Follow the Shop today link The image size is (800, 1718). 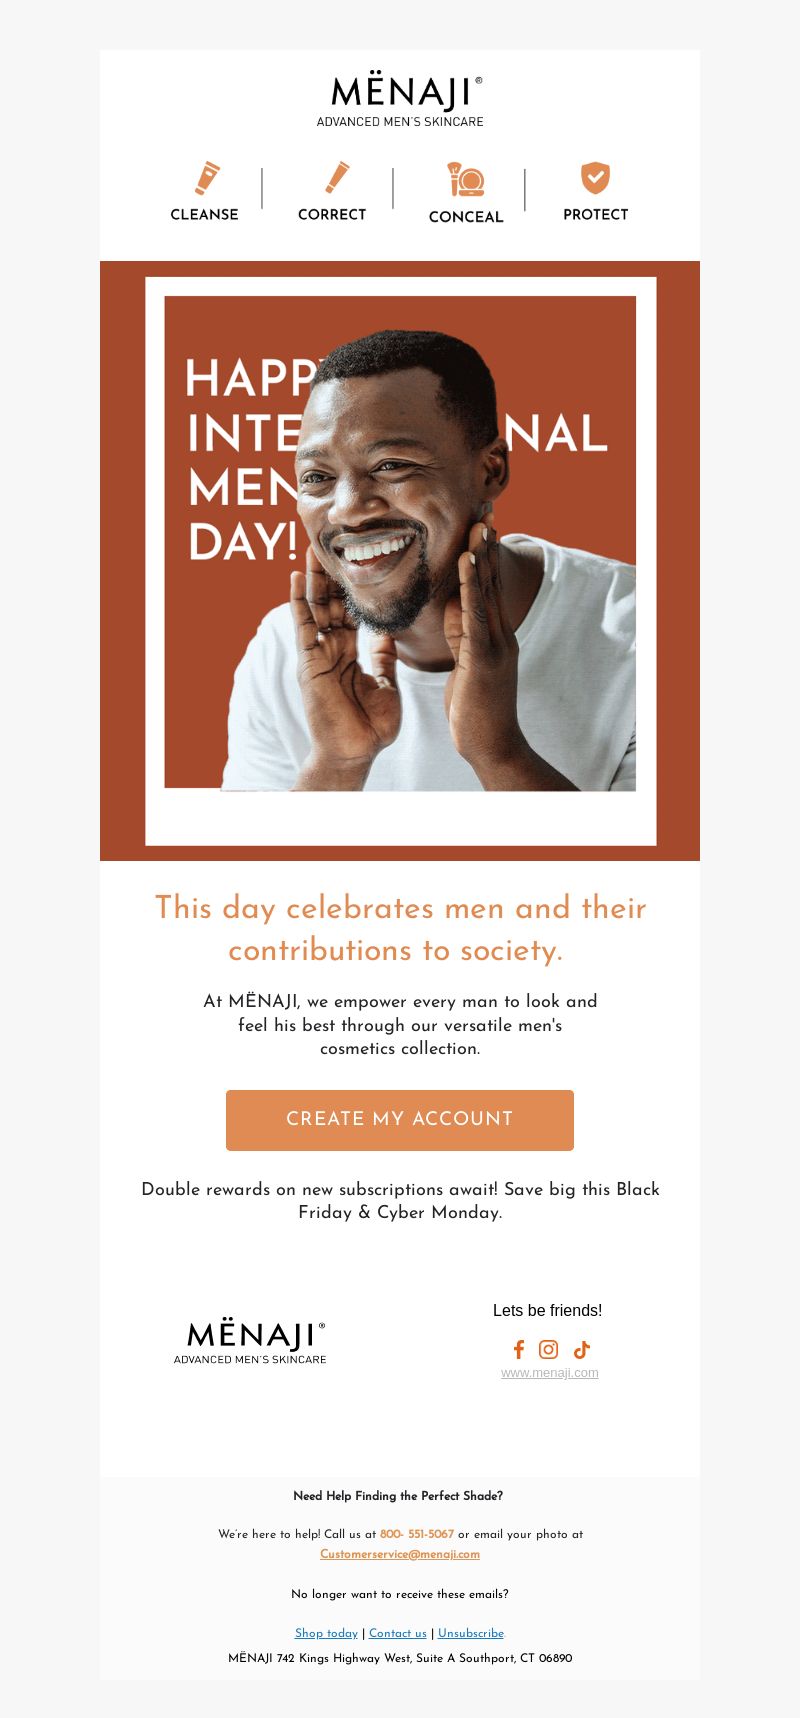326,1633
